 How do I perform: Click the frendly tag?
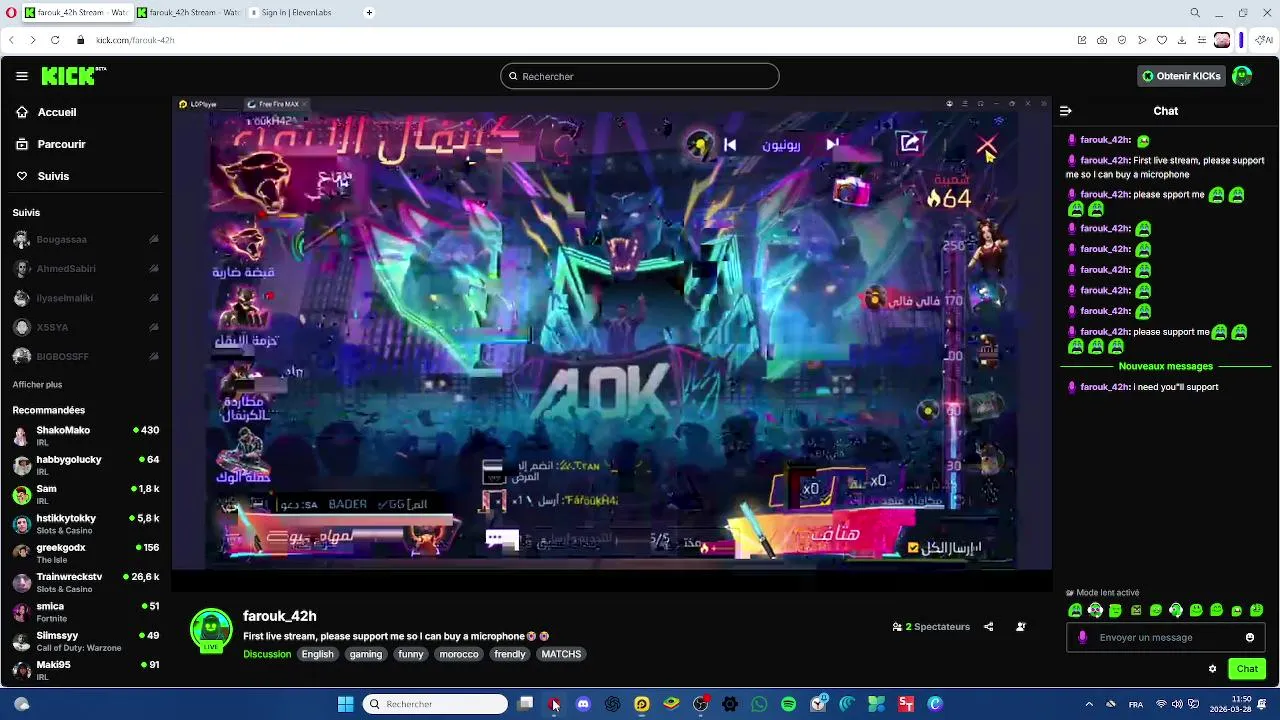click(x=510, y=654)
